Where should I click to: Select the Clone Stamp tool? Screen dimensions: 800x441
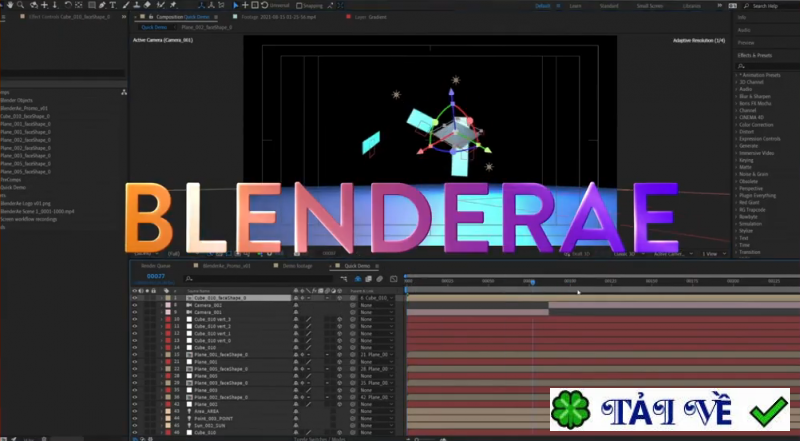click(136, 5)
